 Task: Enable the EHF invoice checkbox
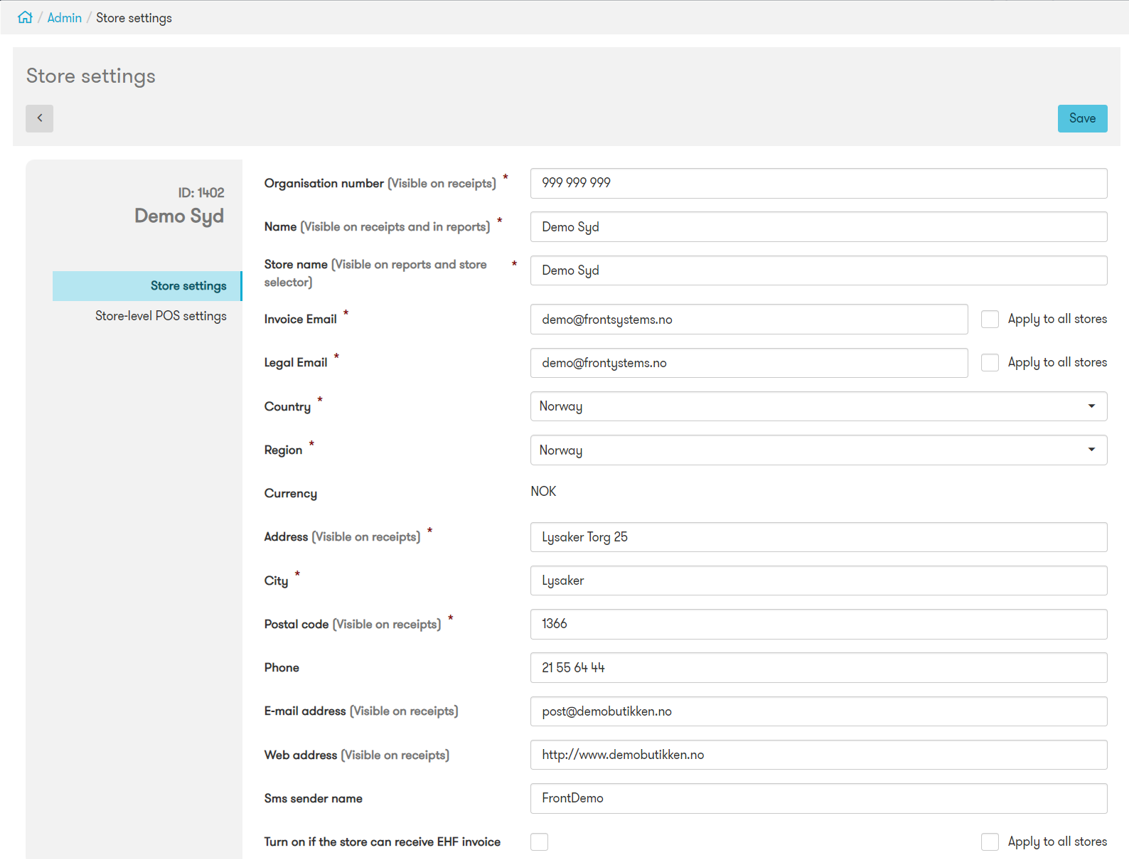(539, 842)
